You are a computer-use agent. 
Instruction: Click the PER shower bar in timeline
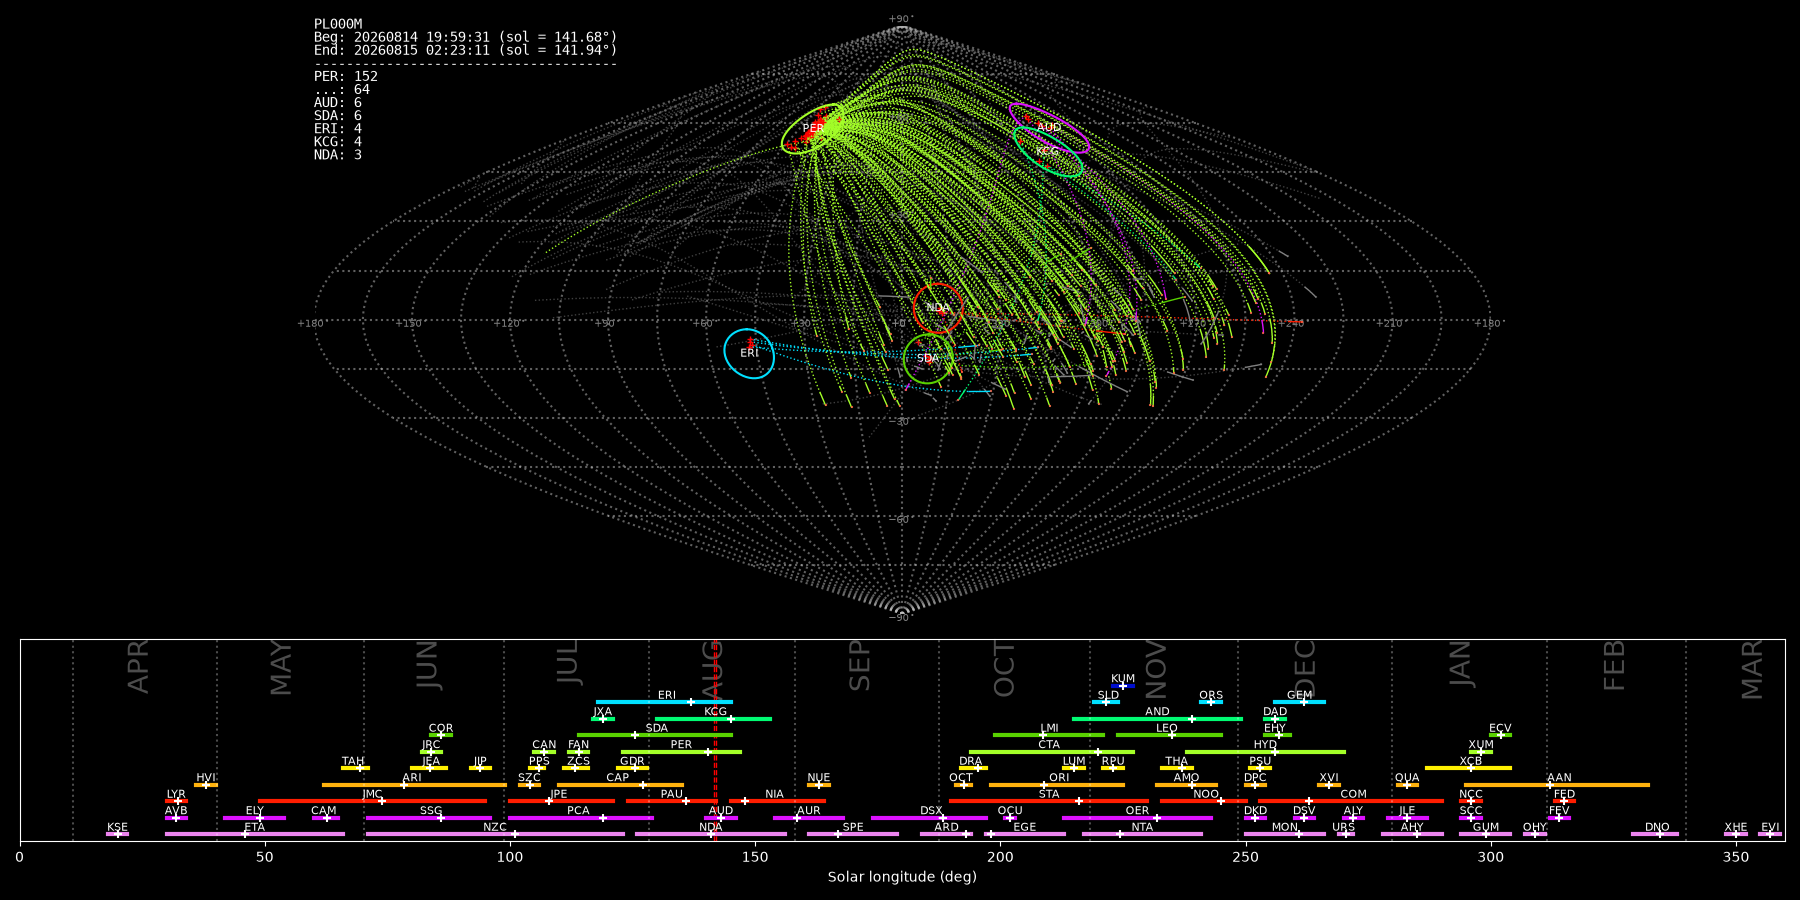point(681,752)
